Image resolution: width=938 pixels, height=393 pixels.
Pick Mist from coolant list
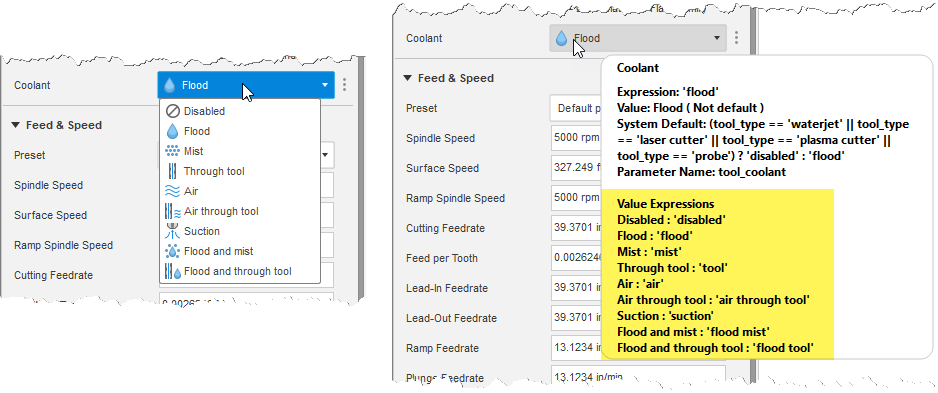pyautogui.click(x=240, y=151)
